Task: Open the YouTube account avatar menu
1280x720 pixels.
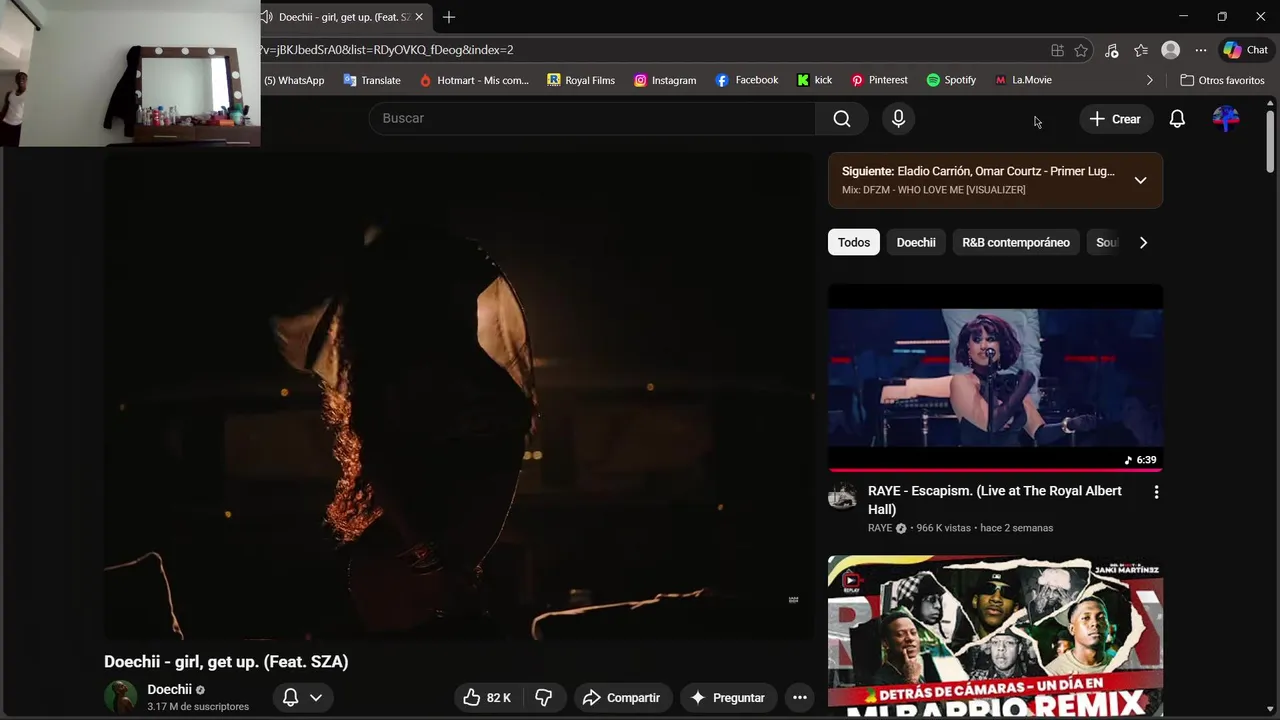Action: coord(1226,119)
